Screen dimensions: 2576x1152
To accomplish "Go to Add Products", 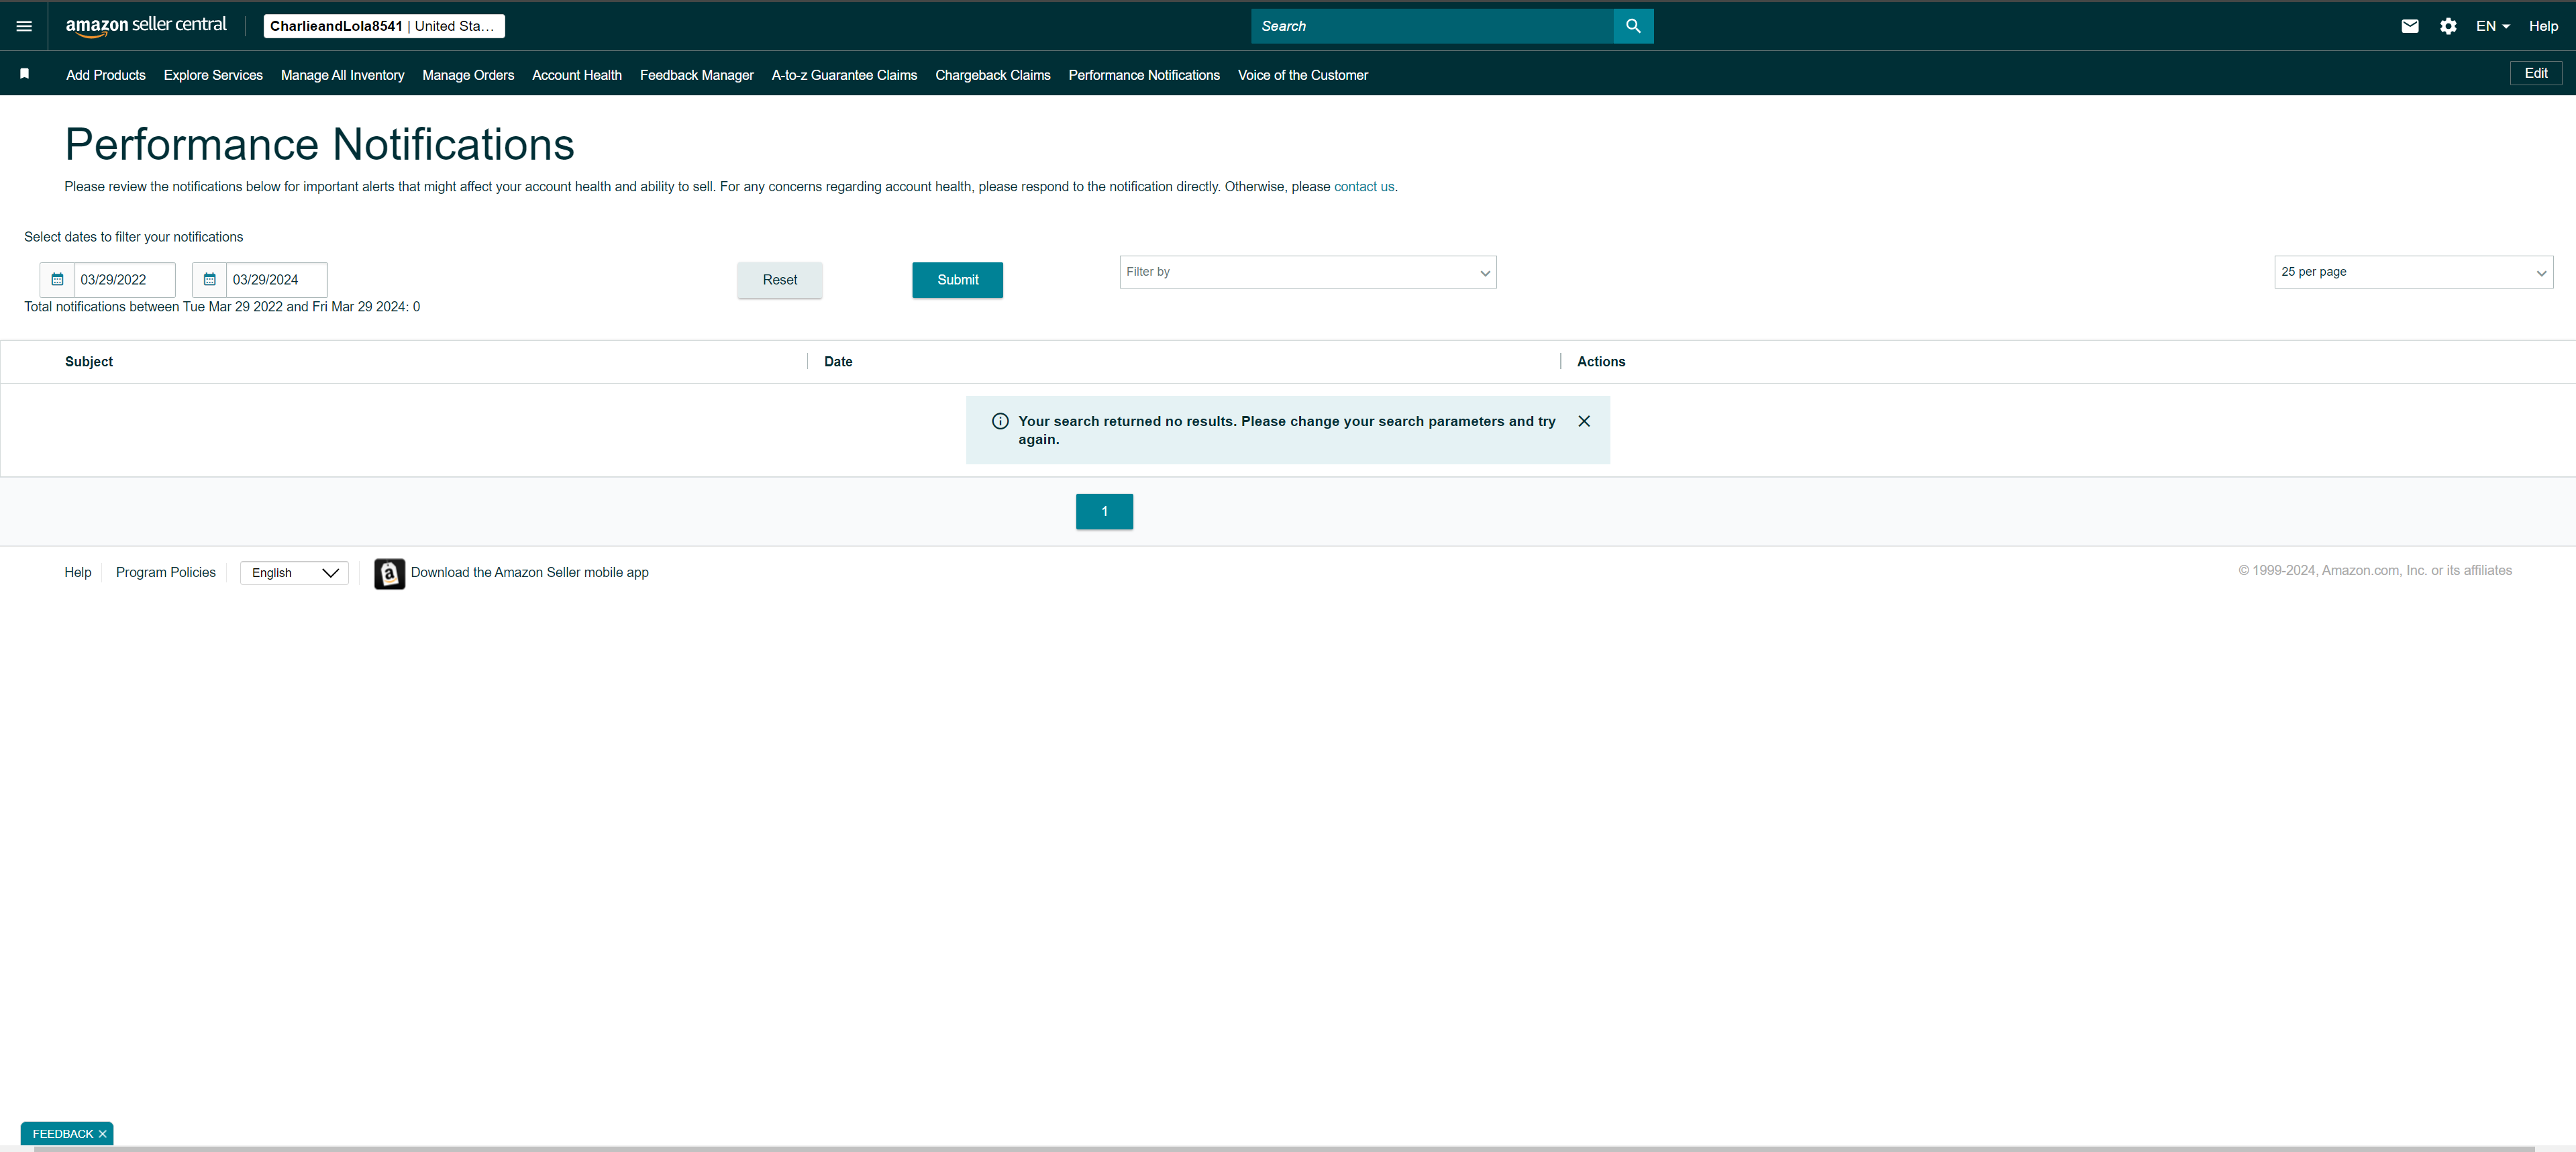I will (x=106, y=75).
